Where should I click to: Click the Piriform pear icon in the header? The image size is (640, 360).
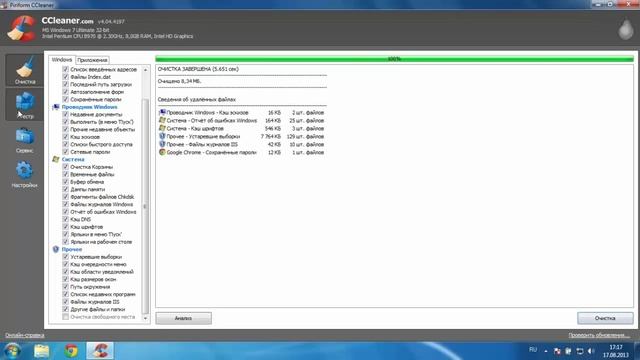626,29
